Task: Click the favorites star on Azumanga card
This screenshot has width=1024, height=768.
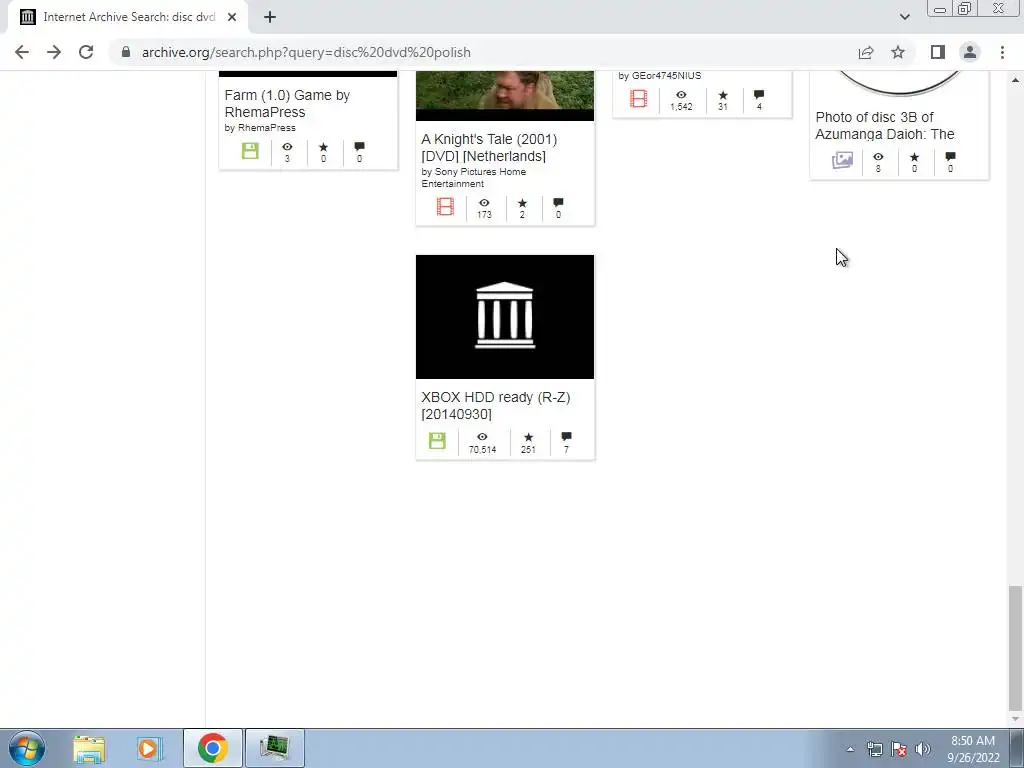Action: [914, 157]
